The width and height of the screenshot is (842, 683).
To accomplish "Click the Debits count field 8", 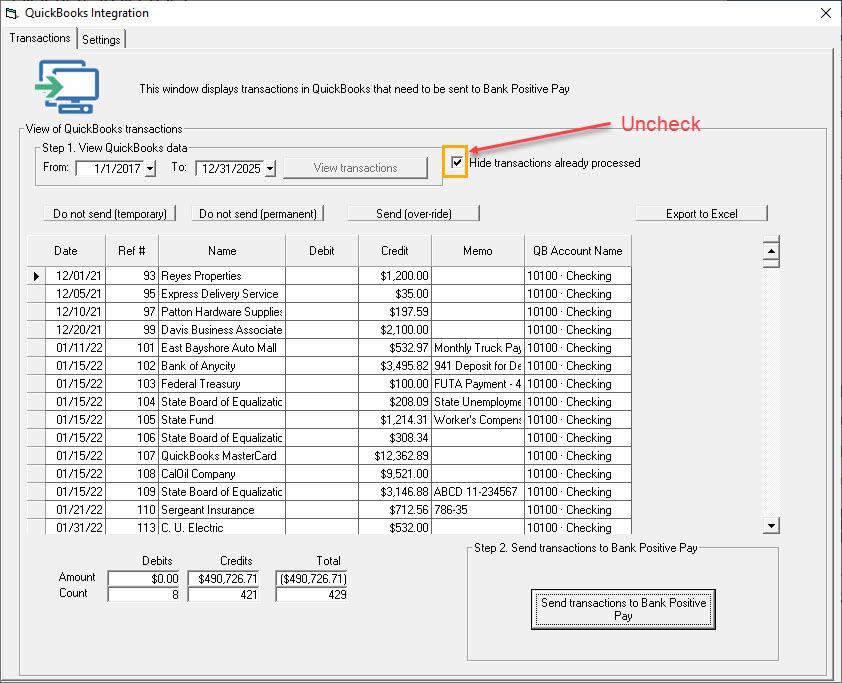I will pyautogui.click(x=143, y=594).
